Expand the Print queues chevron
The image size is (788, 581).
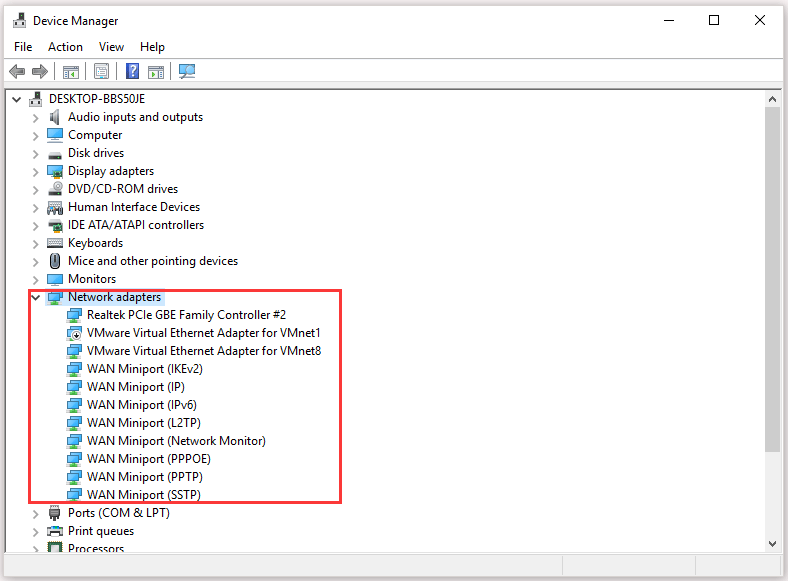(x=35, y=532)
